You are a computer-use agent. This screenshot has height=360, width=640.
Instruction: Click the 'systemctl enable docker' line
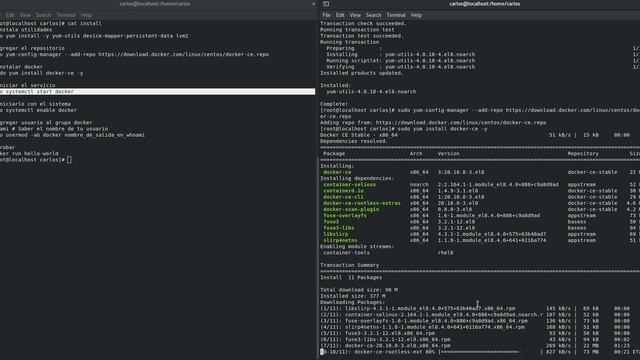coord(38,110)
